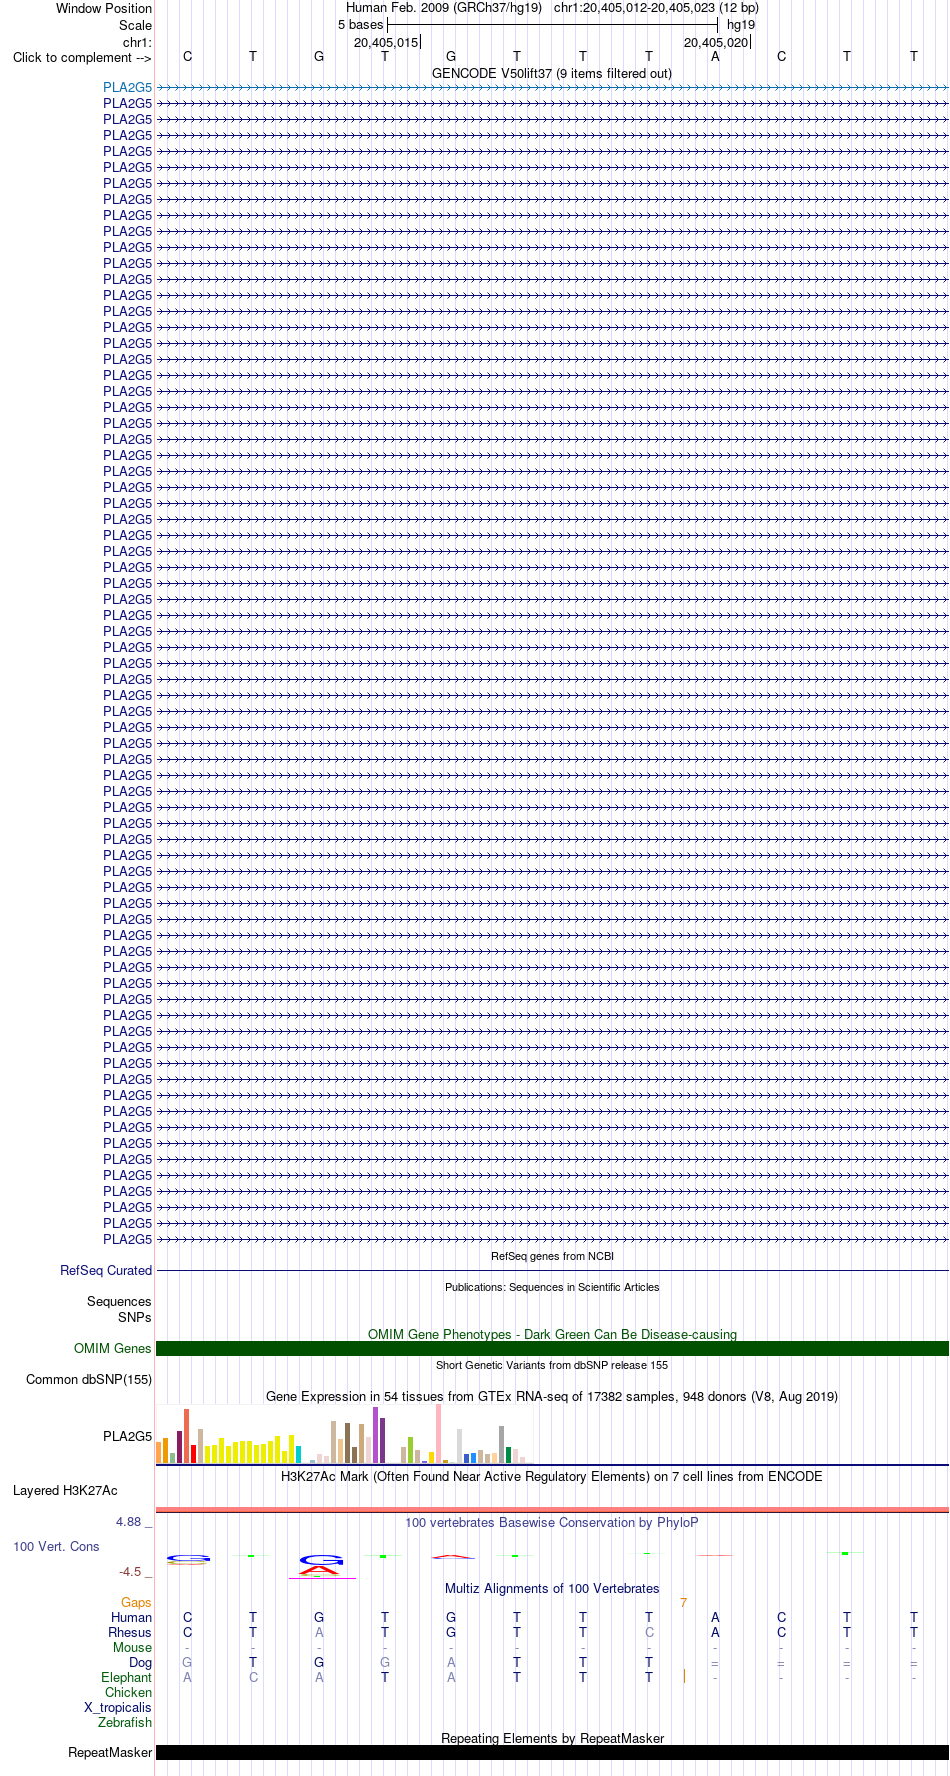The width and height of the screenshot is (950, 1776).
Task: Open the GTEx 'Gene Expression in 54 tissues' title
Action: click(x=552, y=1396)
